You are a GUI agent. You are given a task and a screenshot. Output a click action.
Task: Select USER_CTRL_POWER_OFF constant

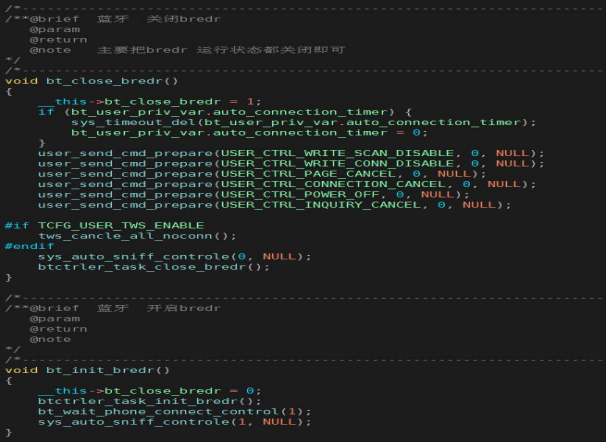tap(300, 195)
